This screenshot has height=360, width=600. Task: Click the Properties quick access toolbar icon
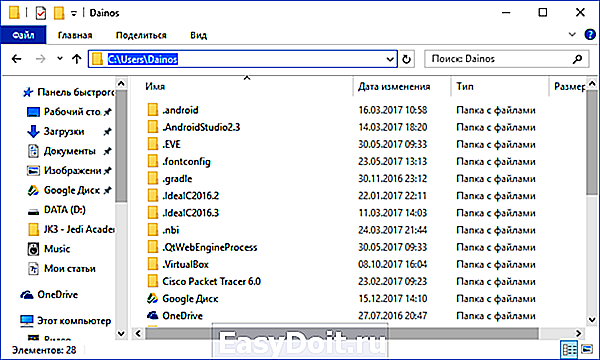pyautogui.click(x=41, y=13)
